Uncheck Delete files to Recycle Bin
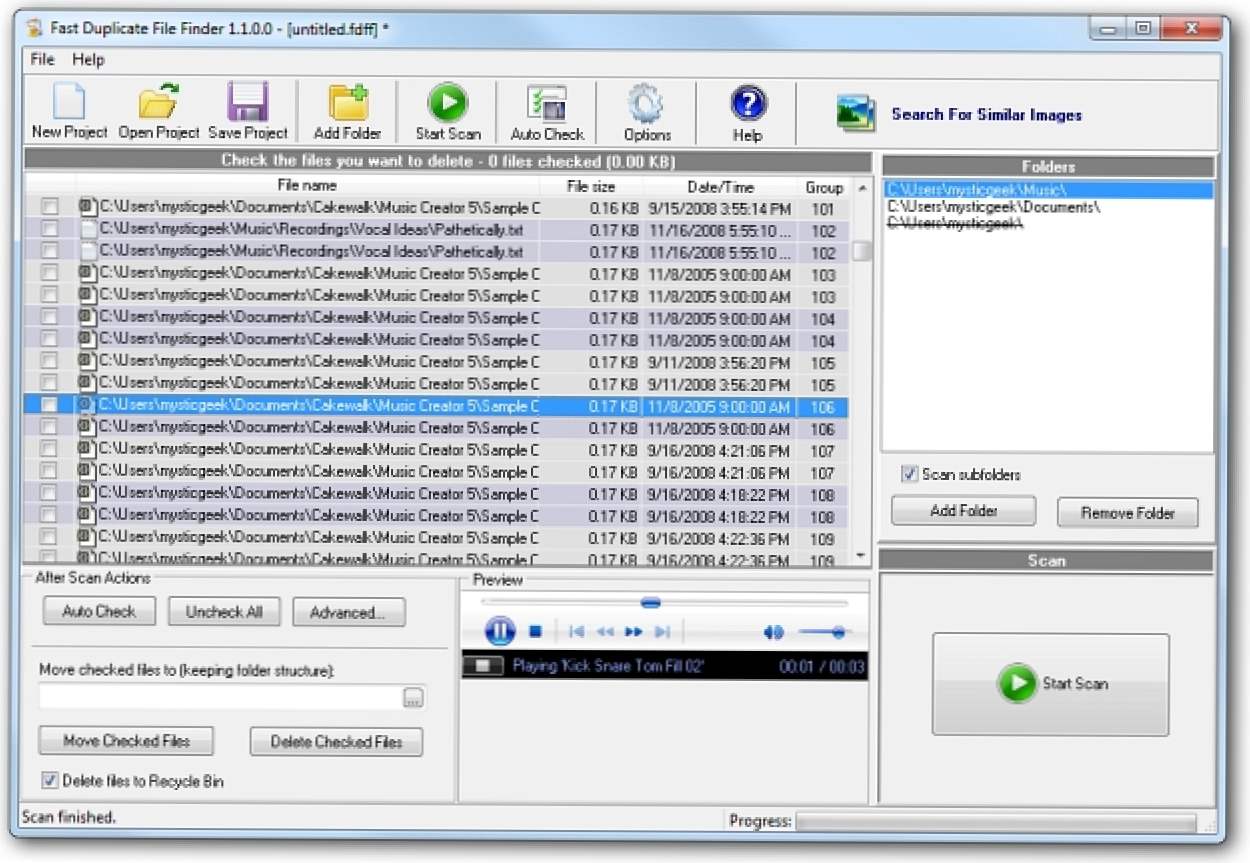 50,781
